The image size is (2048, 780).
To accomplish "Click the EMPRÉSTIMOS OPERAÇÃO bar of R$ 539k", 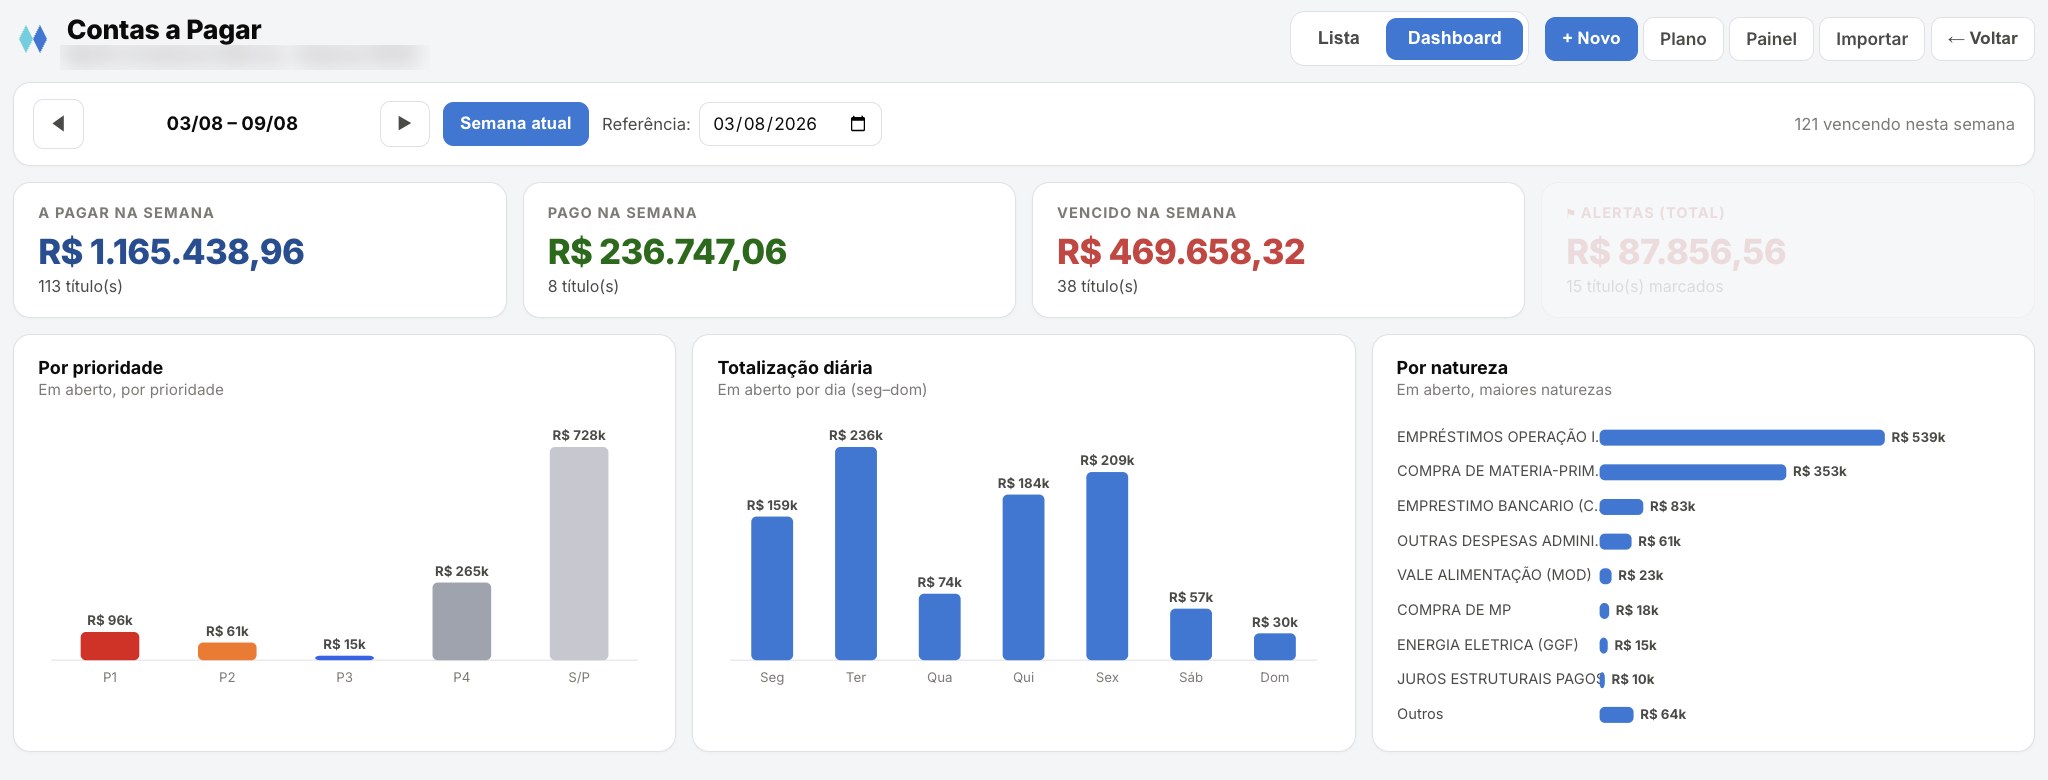I will (1742, 437).
